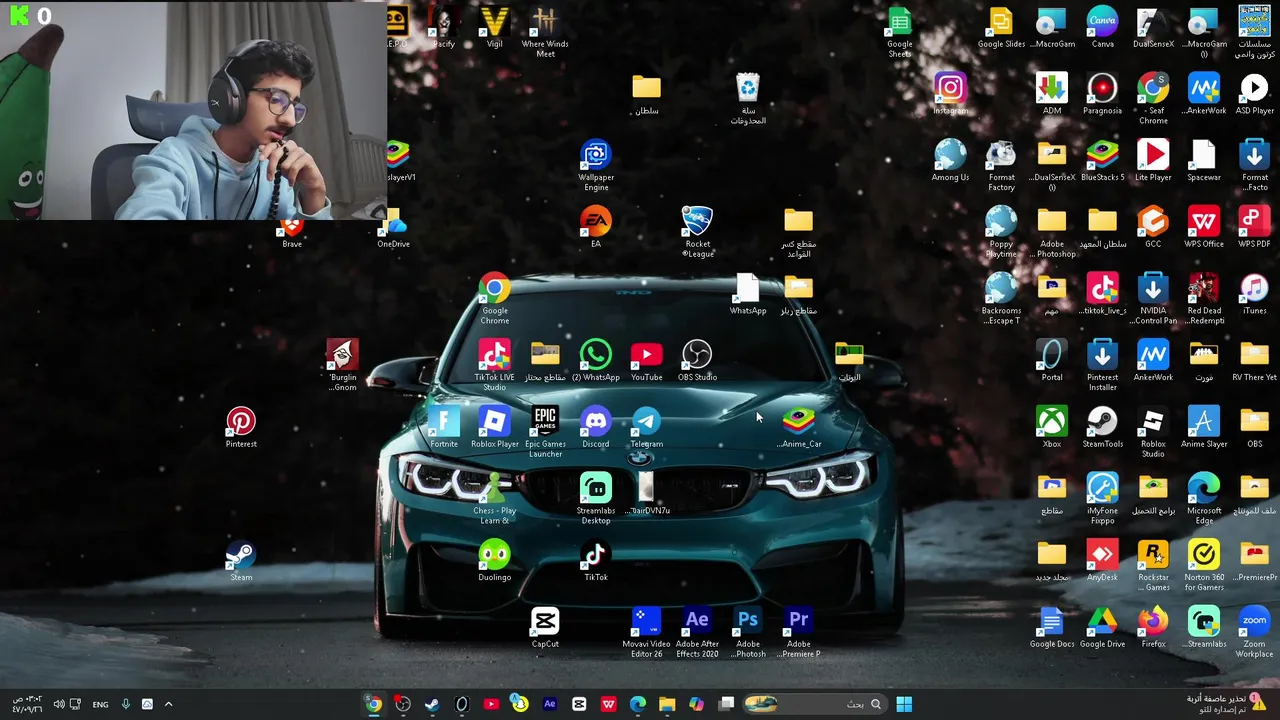
Task: Open the SteamTools desktop shortcut
Action: click(x=1102, y=428)
